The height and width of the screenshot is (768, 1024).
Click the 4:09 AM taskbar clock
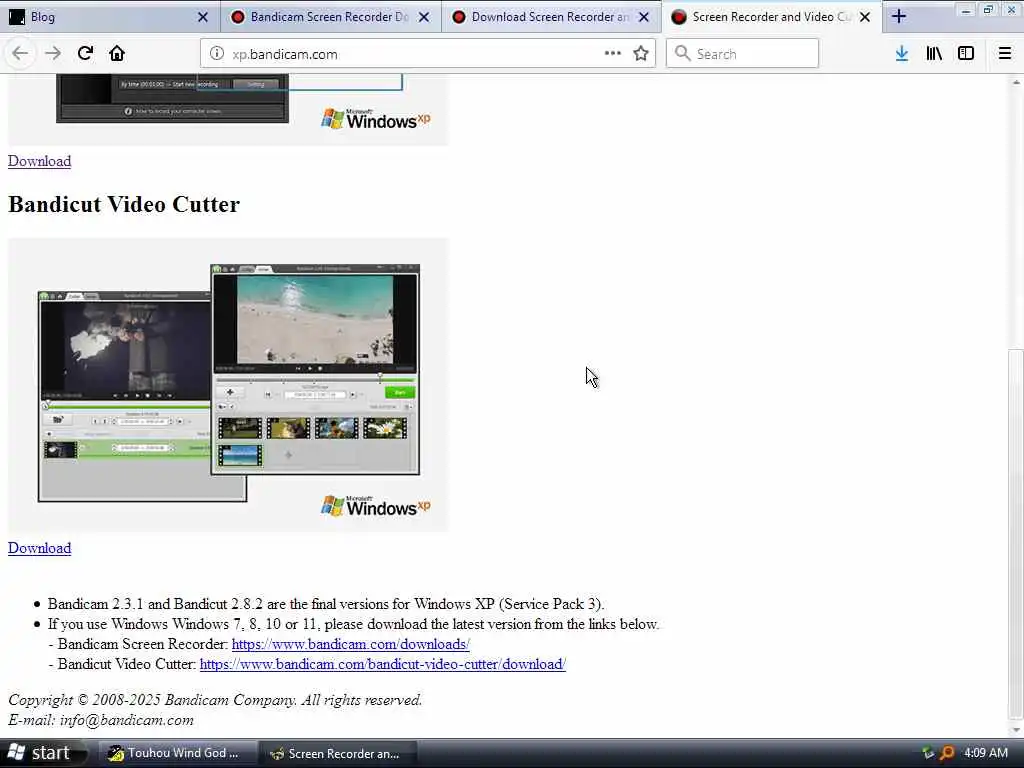(986, 753)
